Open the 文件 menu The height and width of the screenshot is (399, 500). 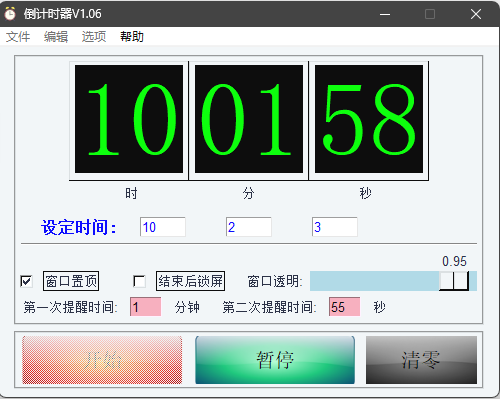[x=18, y=37]
